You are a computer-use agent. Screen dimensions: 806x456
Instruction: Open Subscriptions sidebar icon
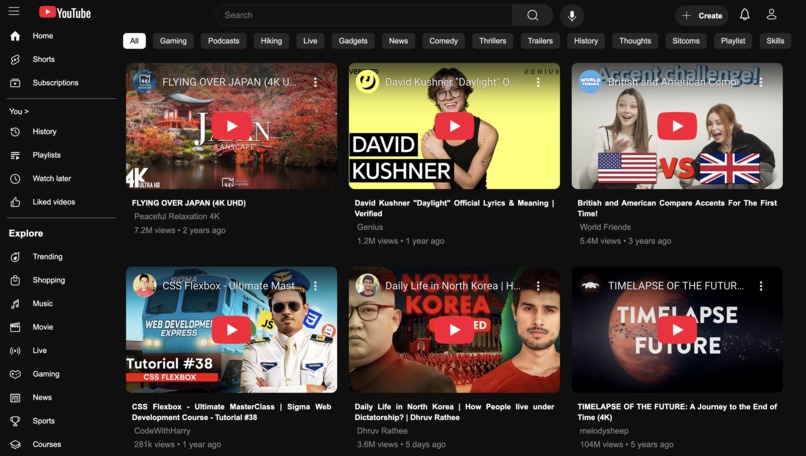[15, 83]
